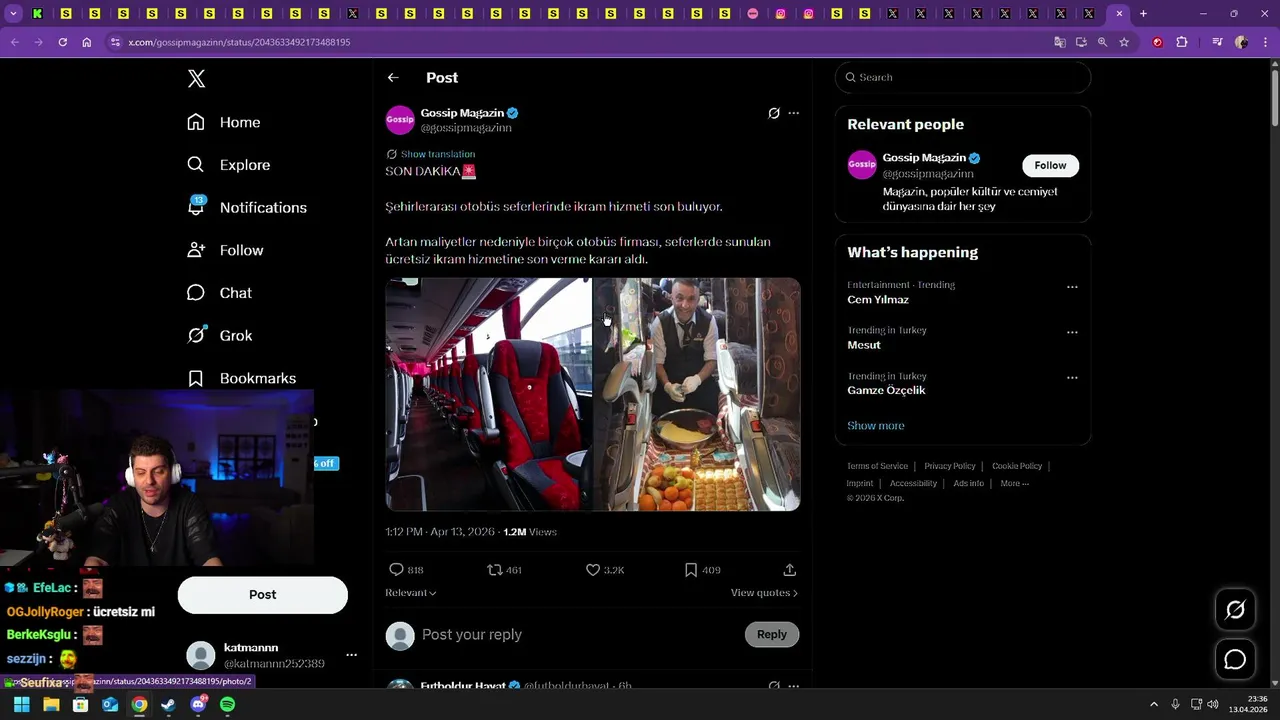Open trending topic Gamze Özçelik
The height and width of the screenshot is (720, 1280).
886,391
